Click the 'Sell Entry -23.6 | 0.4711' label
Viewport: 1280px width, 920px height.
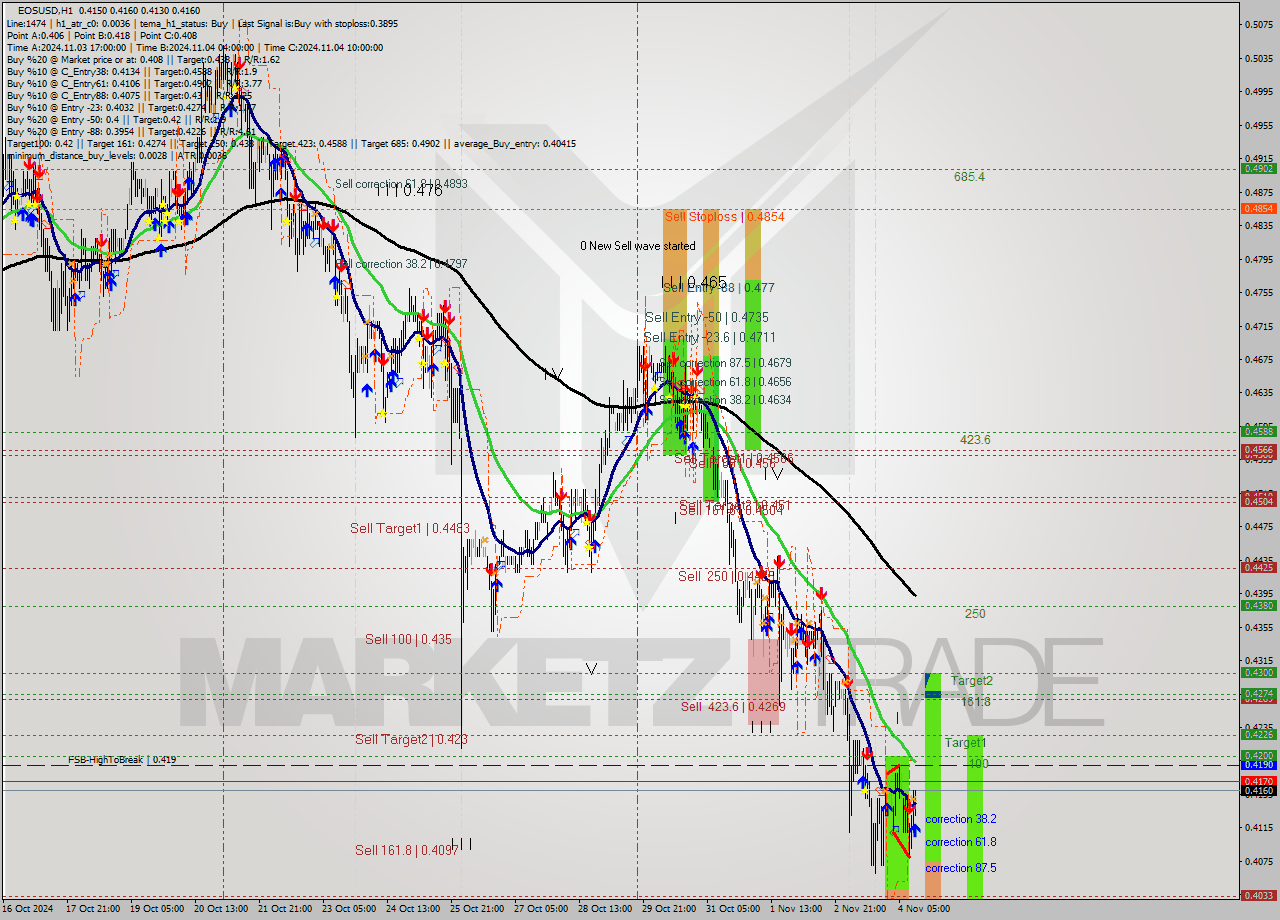point(710,338)
